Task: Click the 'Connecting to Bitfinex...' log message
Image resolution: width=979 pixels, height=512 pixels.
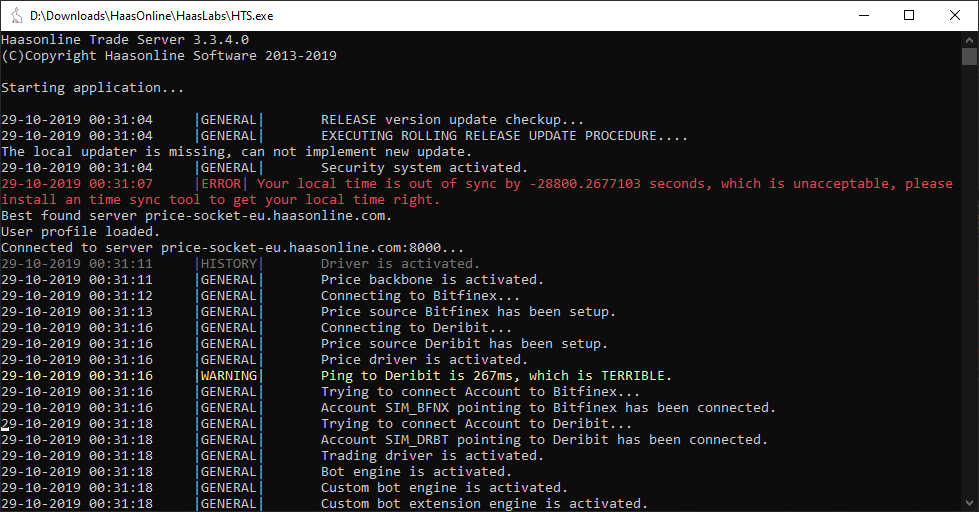Action: [x=420, y=295]
